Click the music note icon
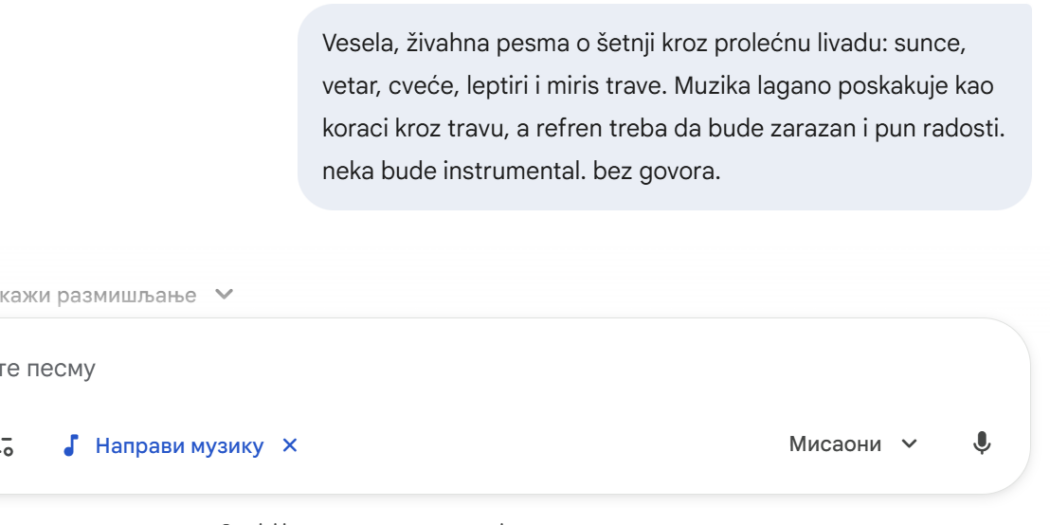 point(70,445)
